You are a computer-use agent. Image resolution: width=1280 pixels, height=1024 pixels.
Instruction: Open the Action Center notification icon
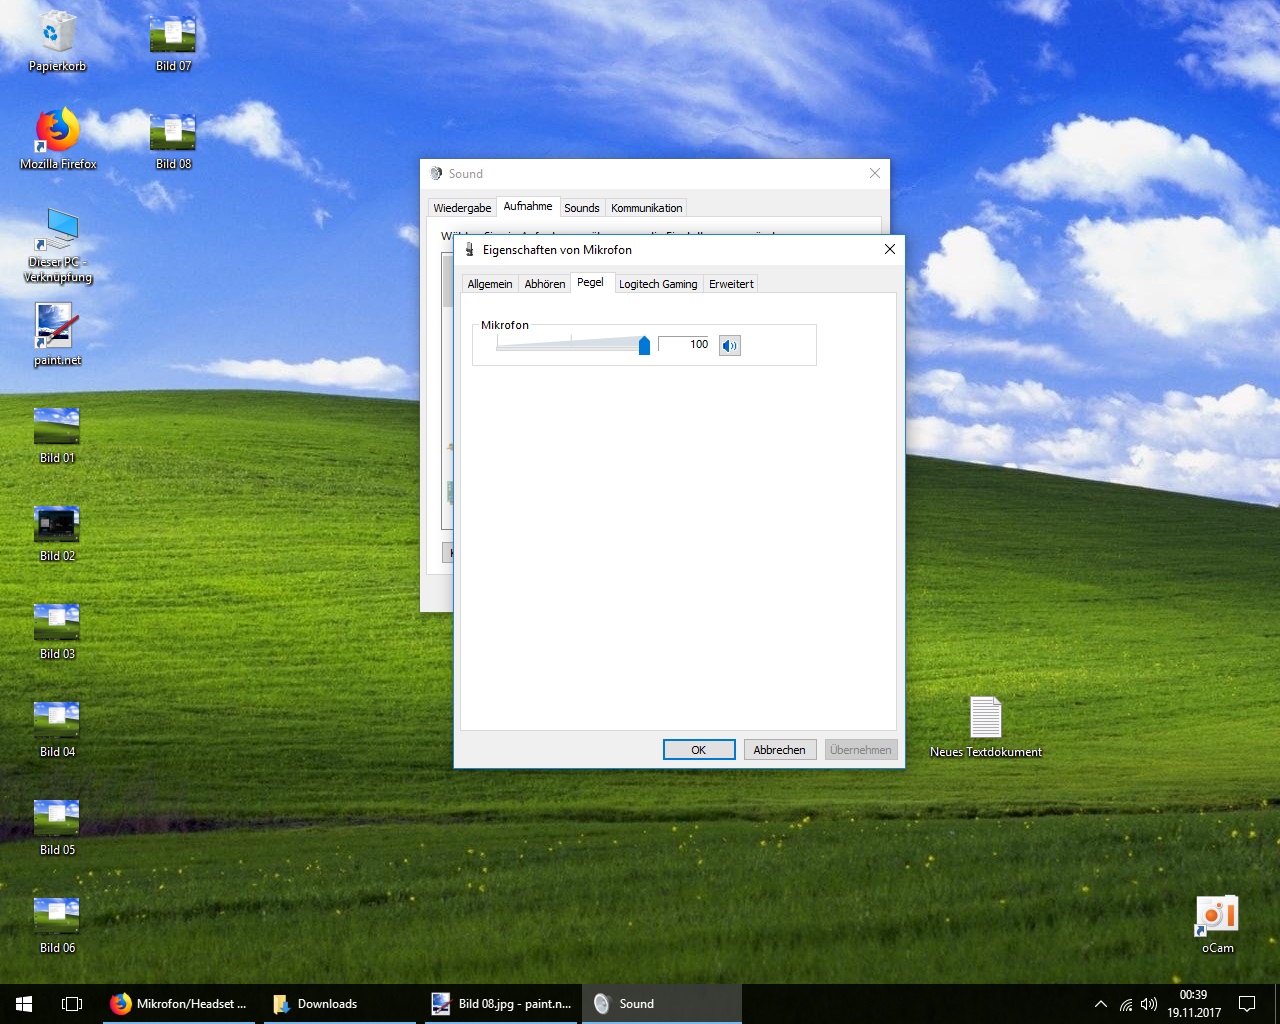[1247, 1004]
